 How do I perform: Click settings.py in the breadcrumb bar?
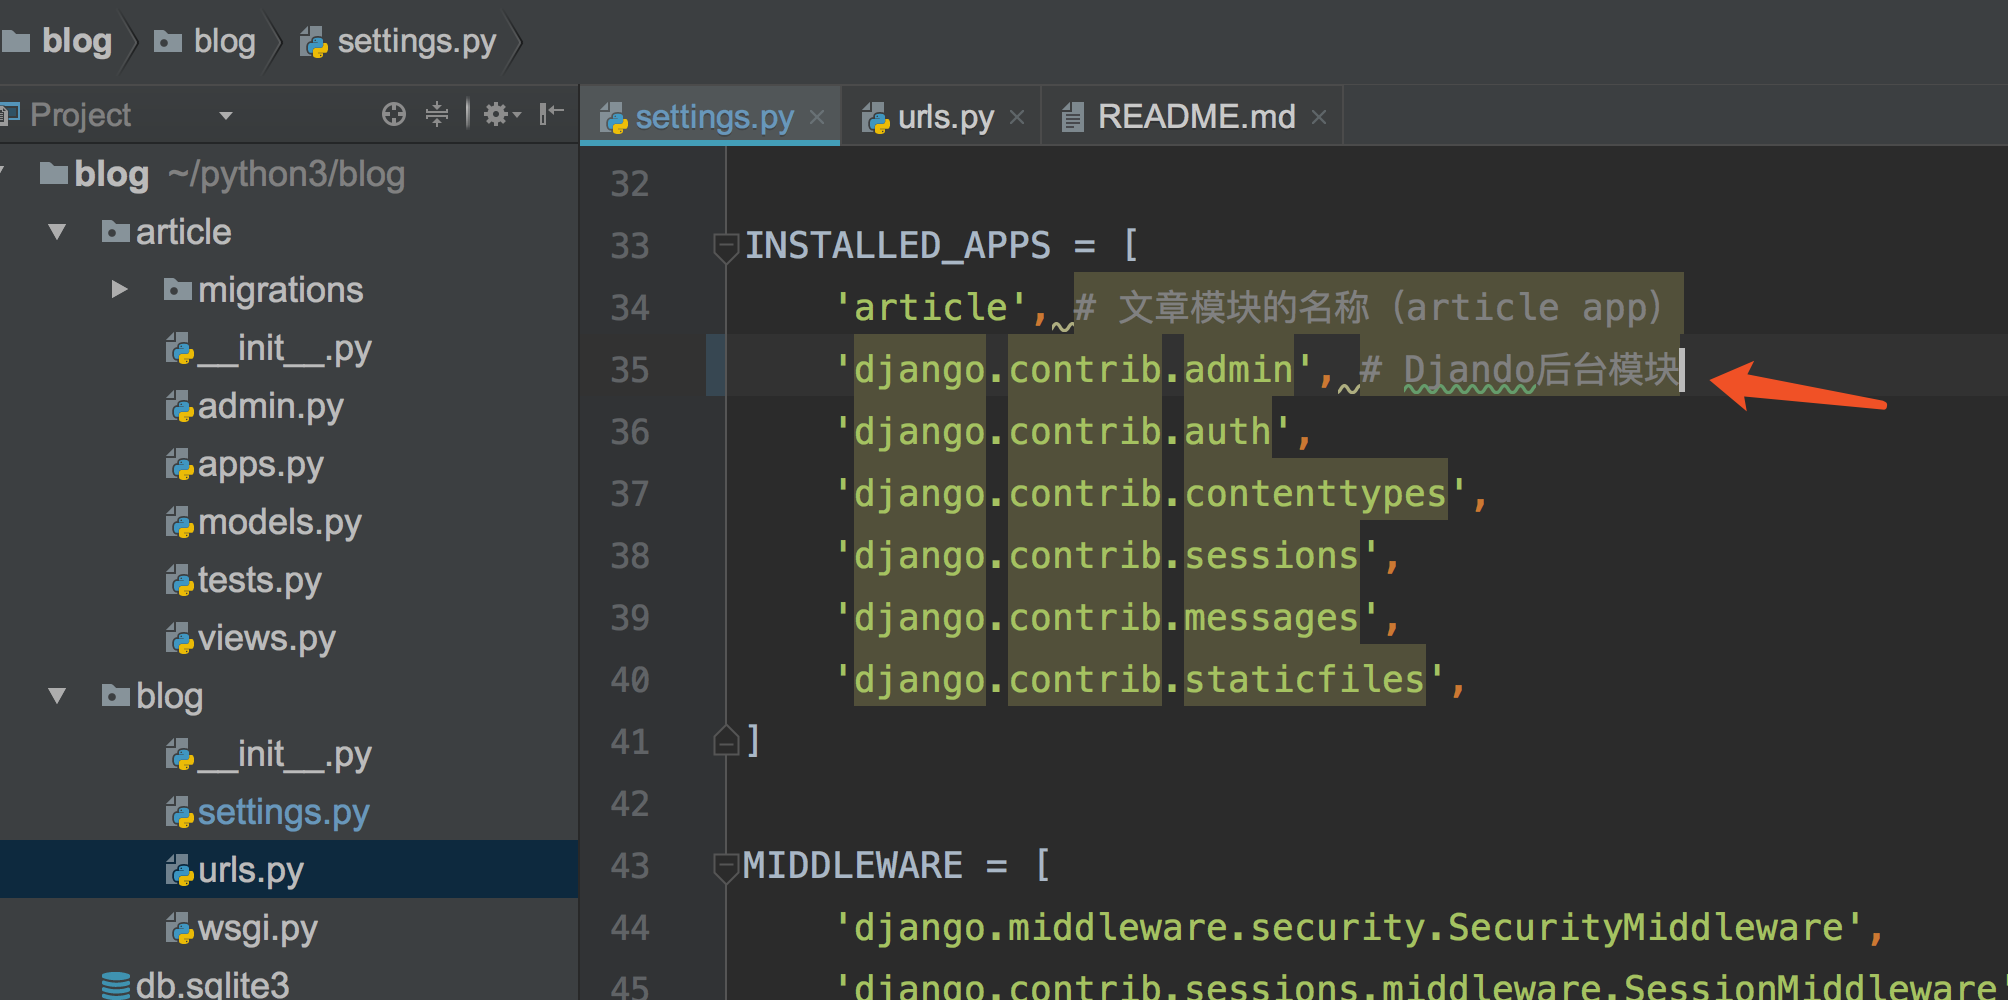coord(415,42)
